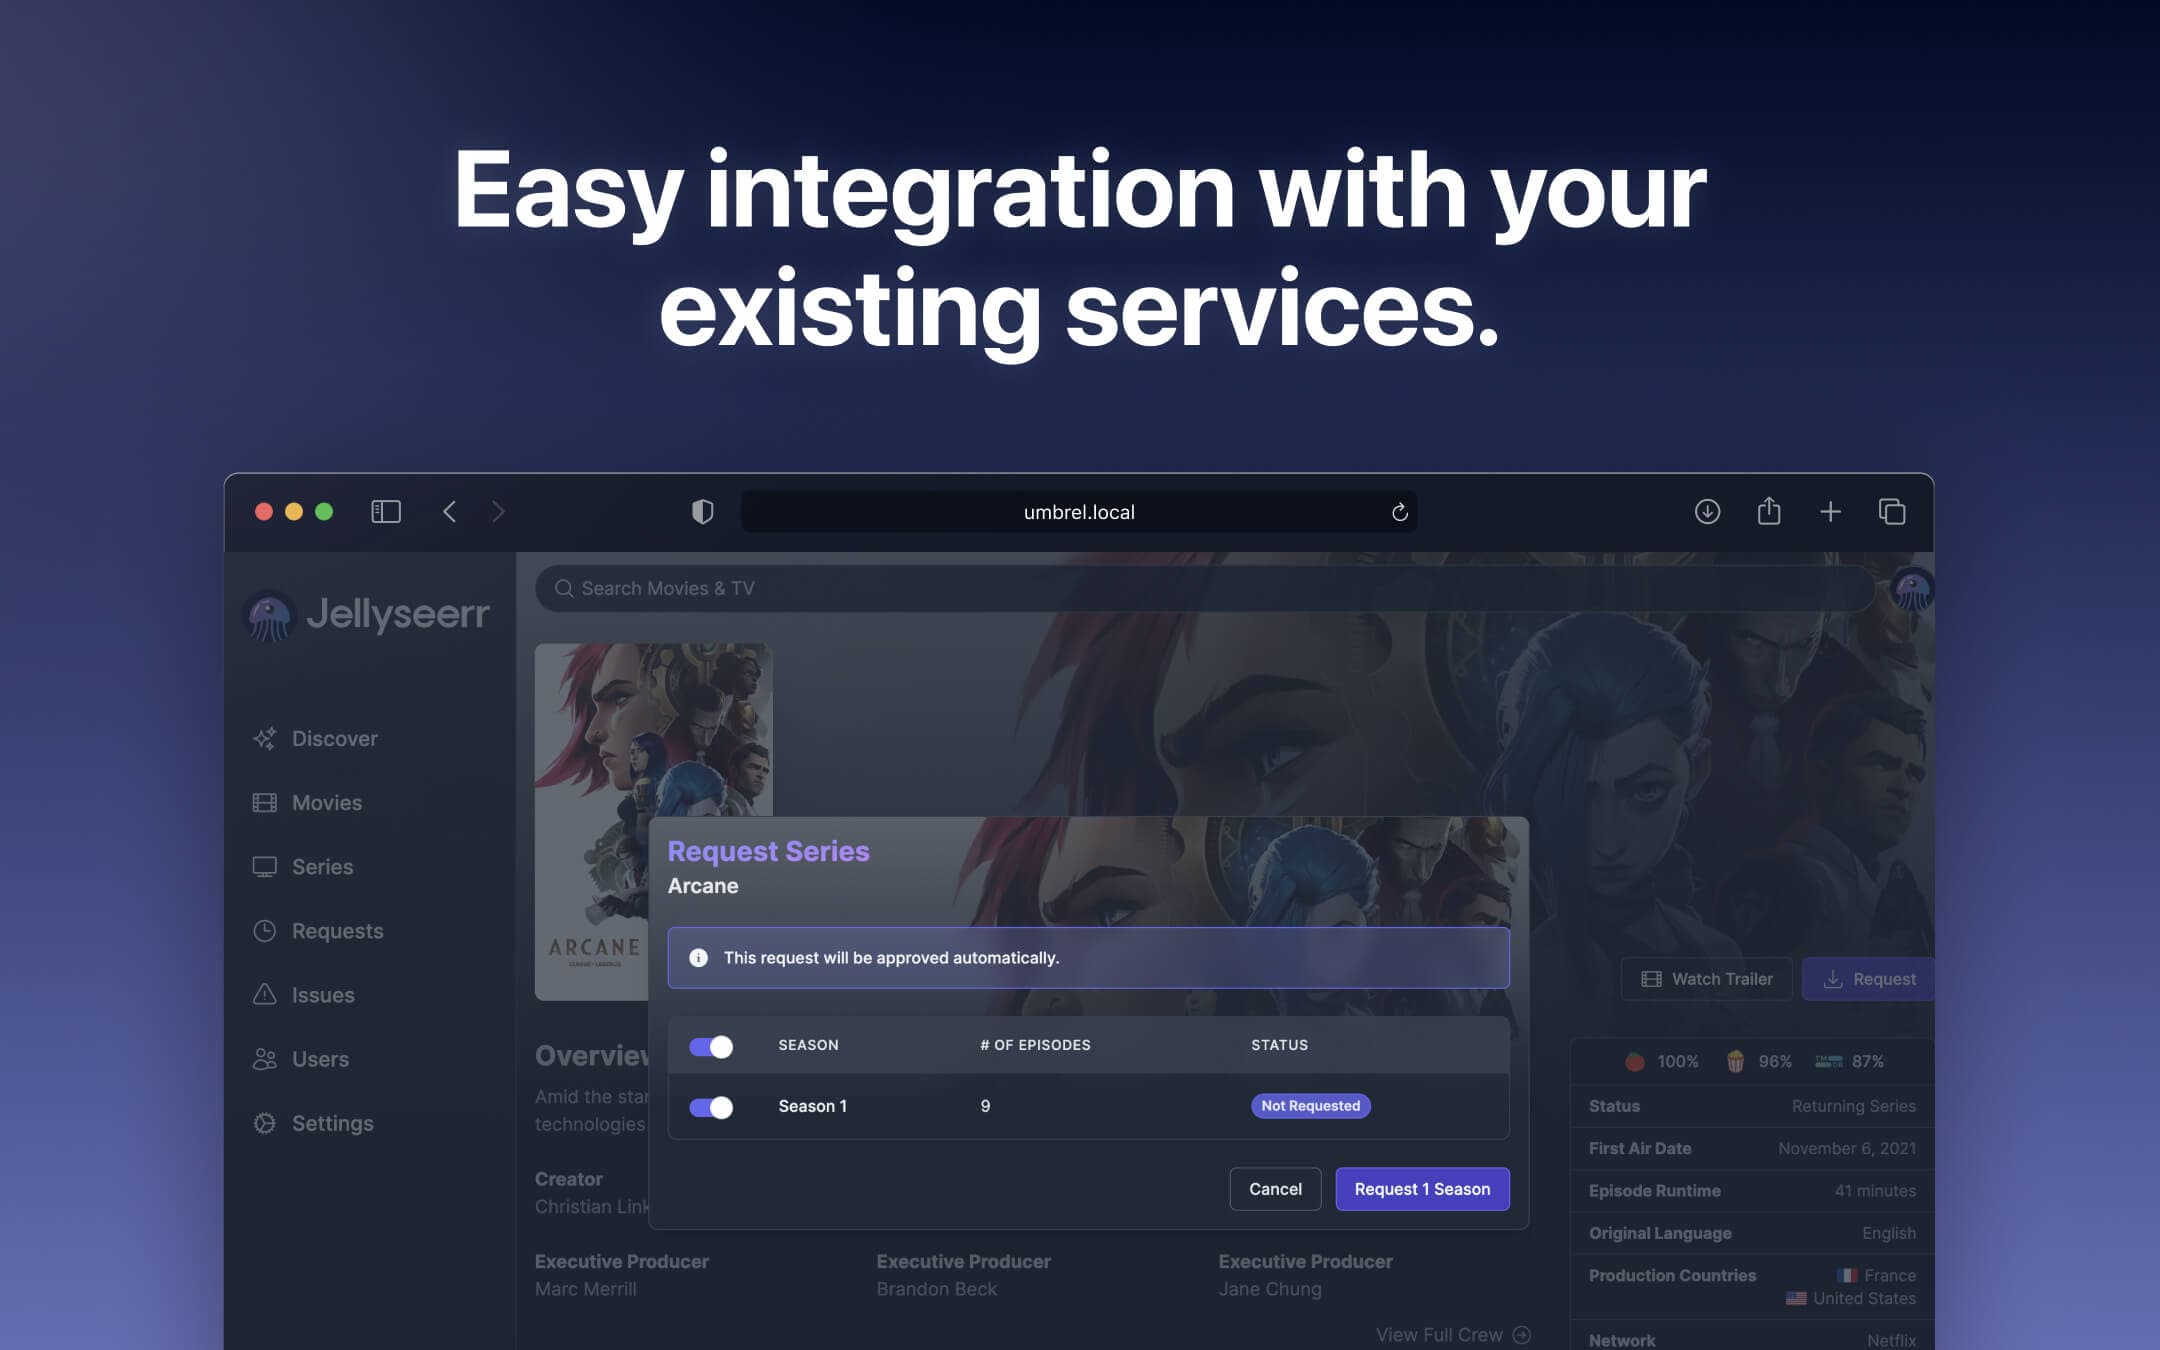Click Cancel in the Request dialog

[1275, 1188]
